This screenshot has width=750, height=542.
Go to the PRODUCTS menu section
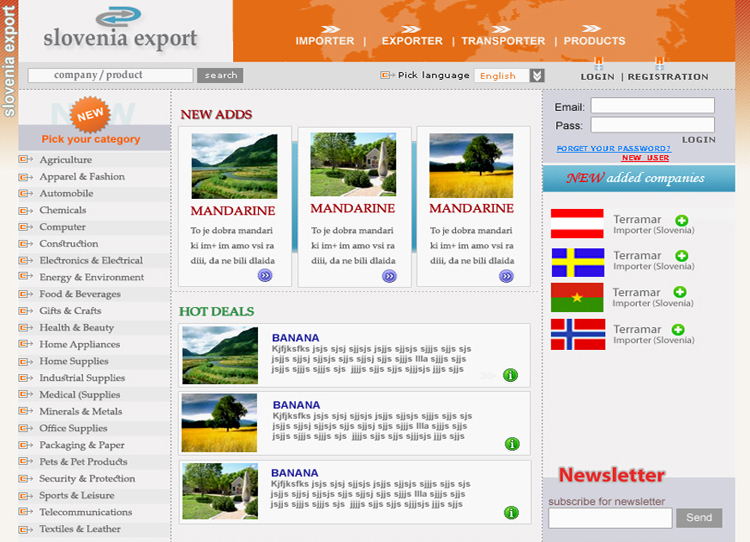(x=594, y=41)
